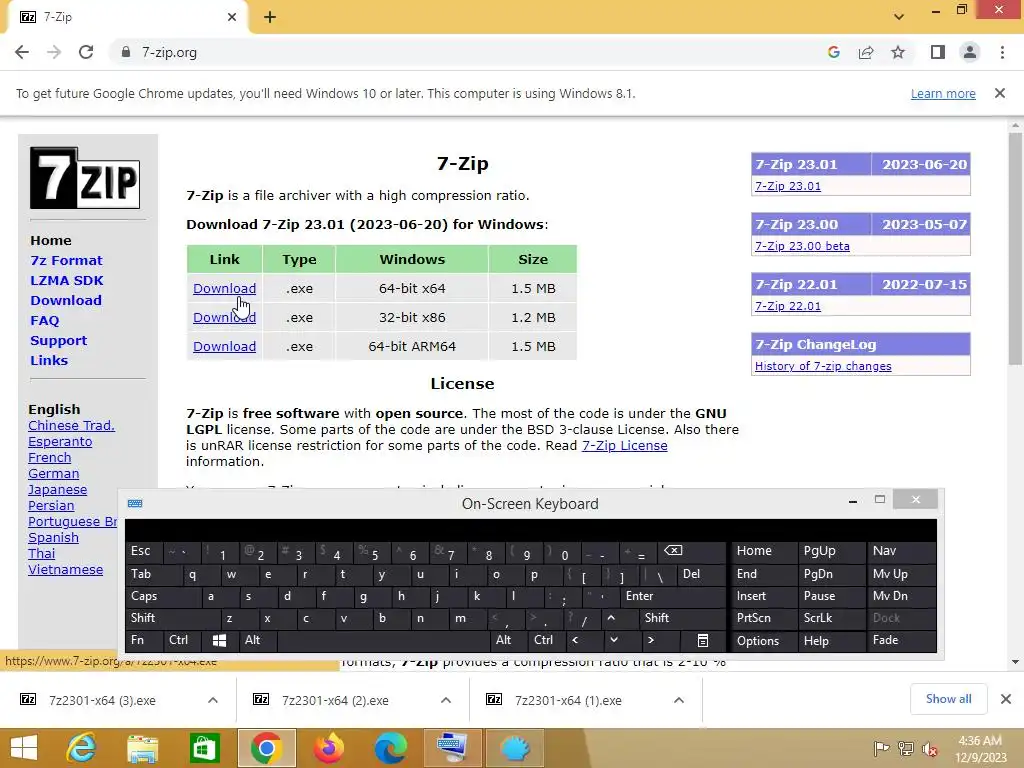Click the Windows logo key on On-Screen Keyboard
1024x768 pixels.
coord(219,641)
